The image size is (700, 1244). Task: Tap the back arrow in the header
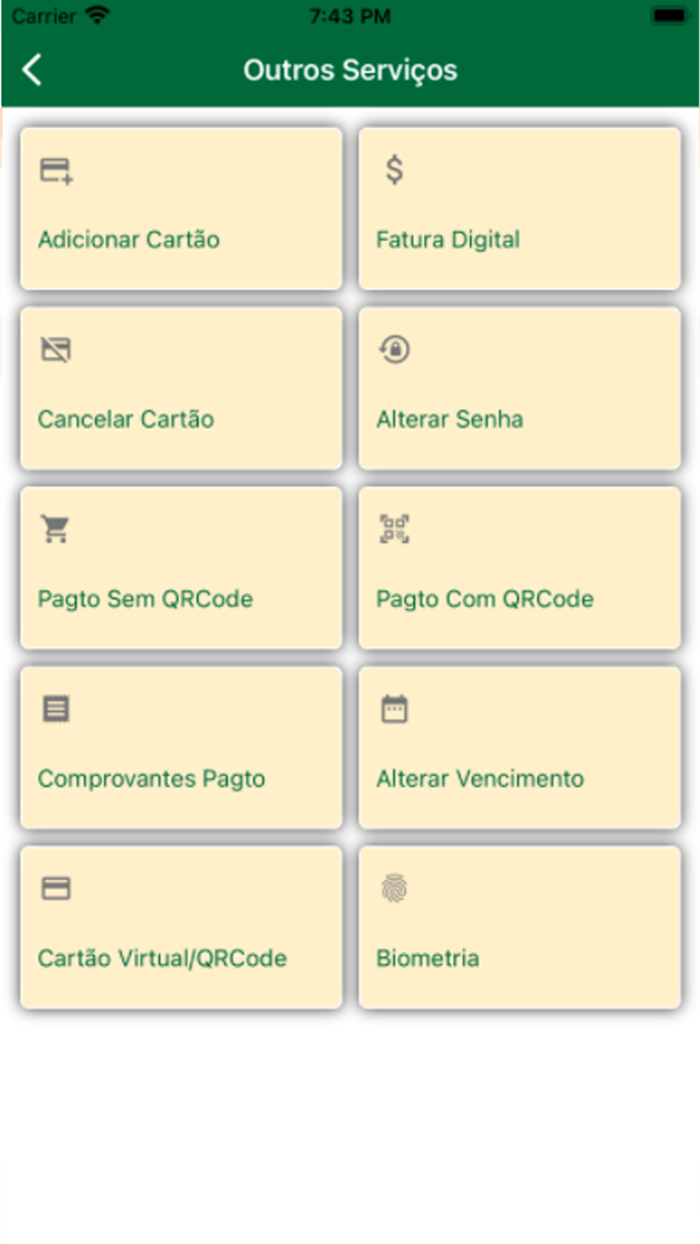click(x=31, y=70)
